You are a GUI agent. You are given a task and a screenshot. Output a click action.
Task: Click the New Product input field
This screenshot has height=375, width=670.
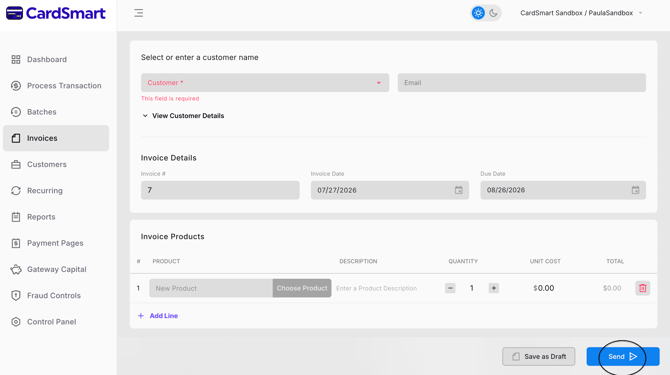211,288
